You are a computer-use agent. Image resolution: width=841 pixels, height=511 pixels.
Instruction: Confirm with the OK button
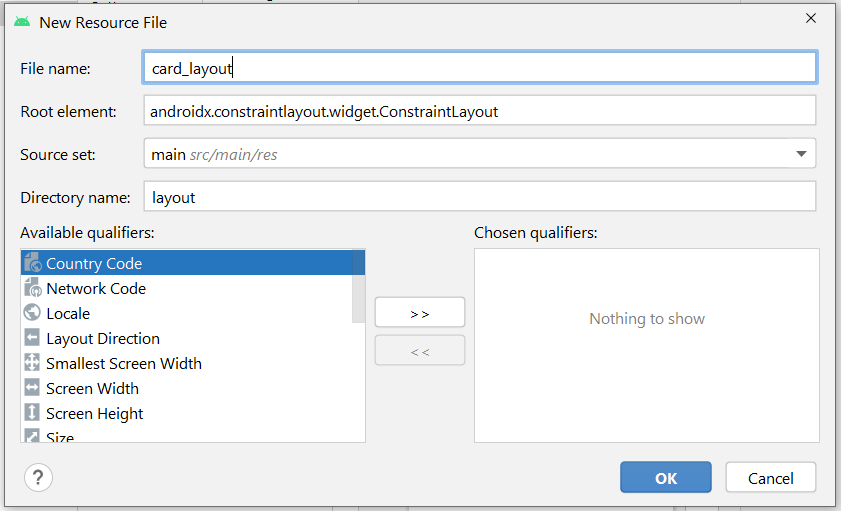[x=666, y=478]
